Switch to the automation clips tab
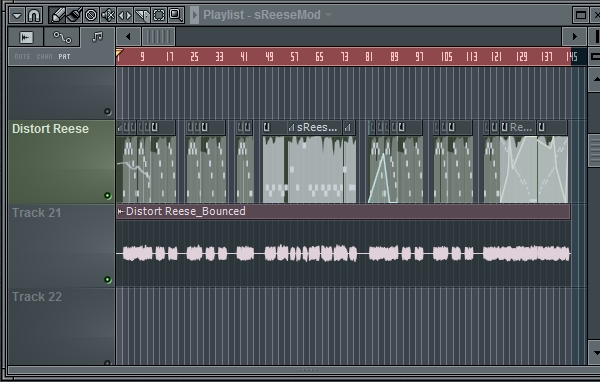 [x=62, y=37]
